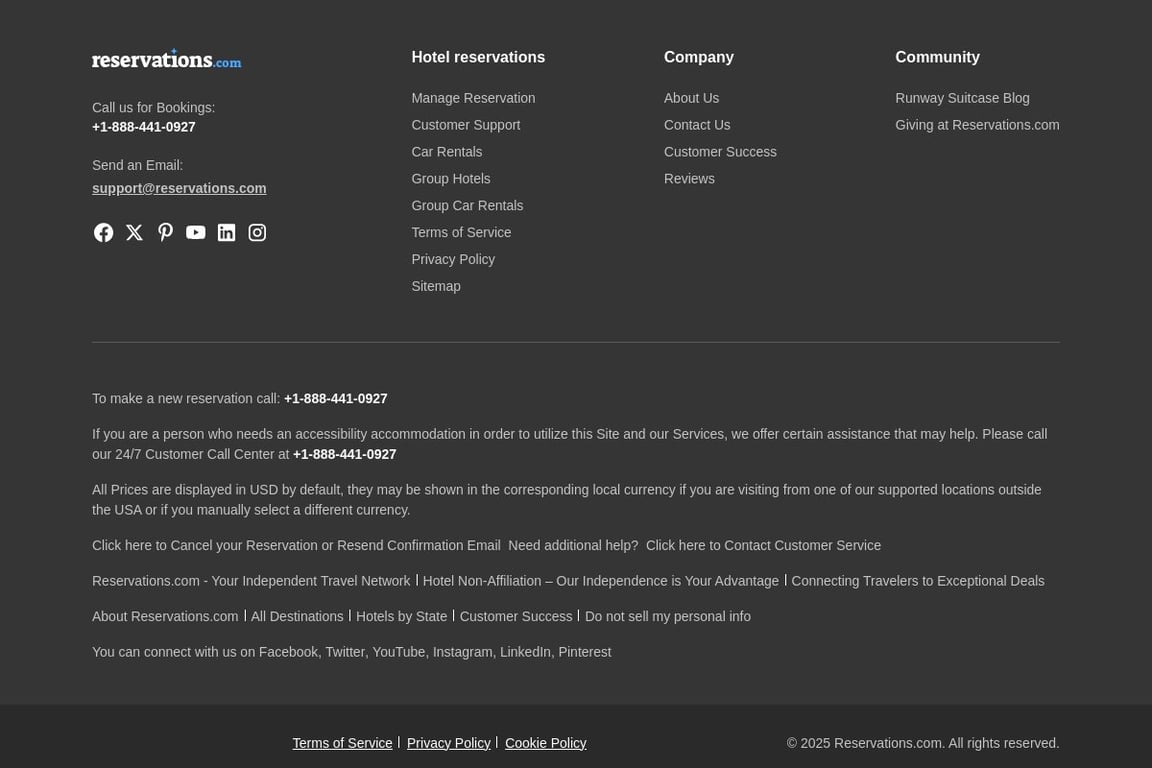Click the Community column heading
Screen dimensions: 1152x768
(x=937, y=57)
